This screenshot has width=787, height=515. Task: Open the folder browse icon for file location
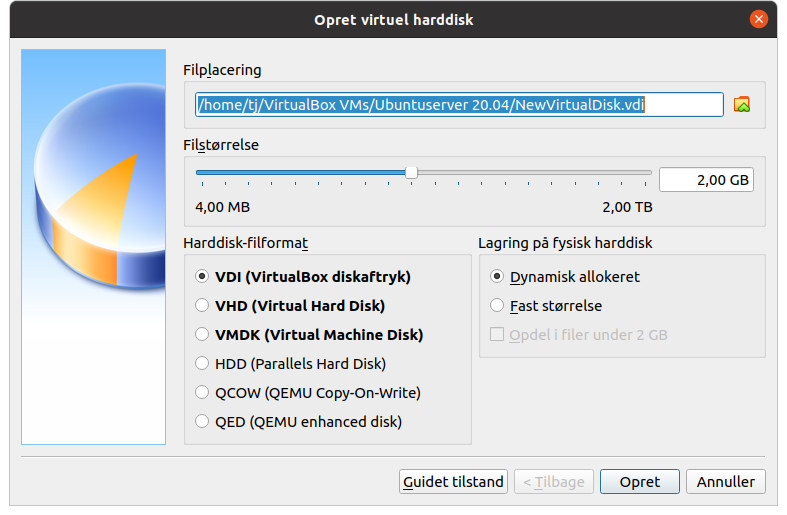(741, 104)
